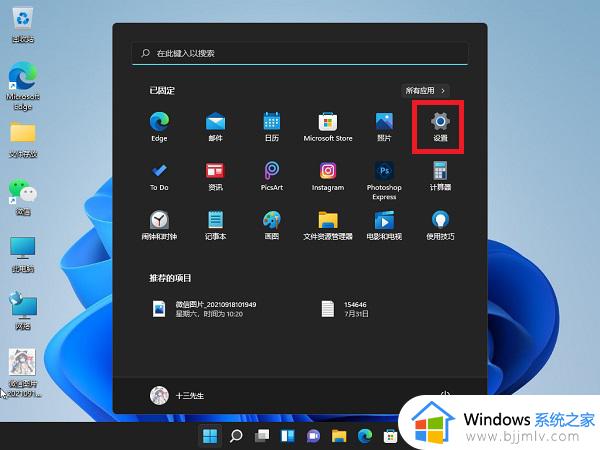
Task: Open Alarms & Clock (闹钟和时钟)
Action: coord(159,226)
